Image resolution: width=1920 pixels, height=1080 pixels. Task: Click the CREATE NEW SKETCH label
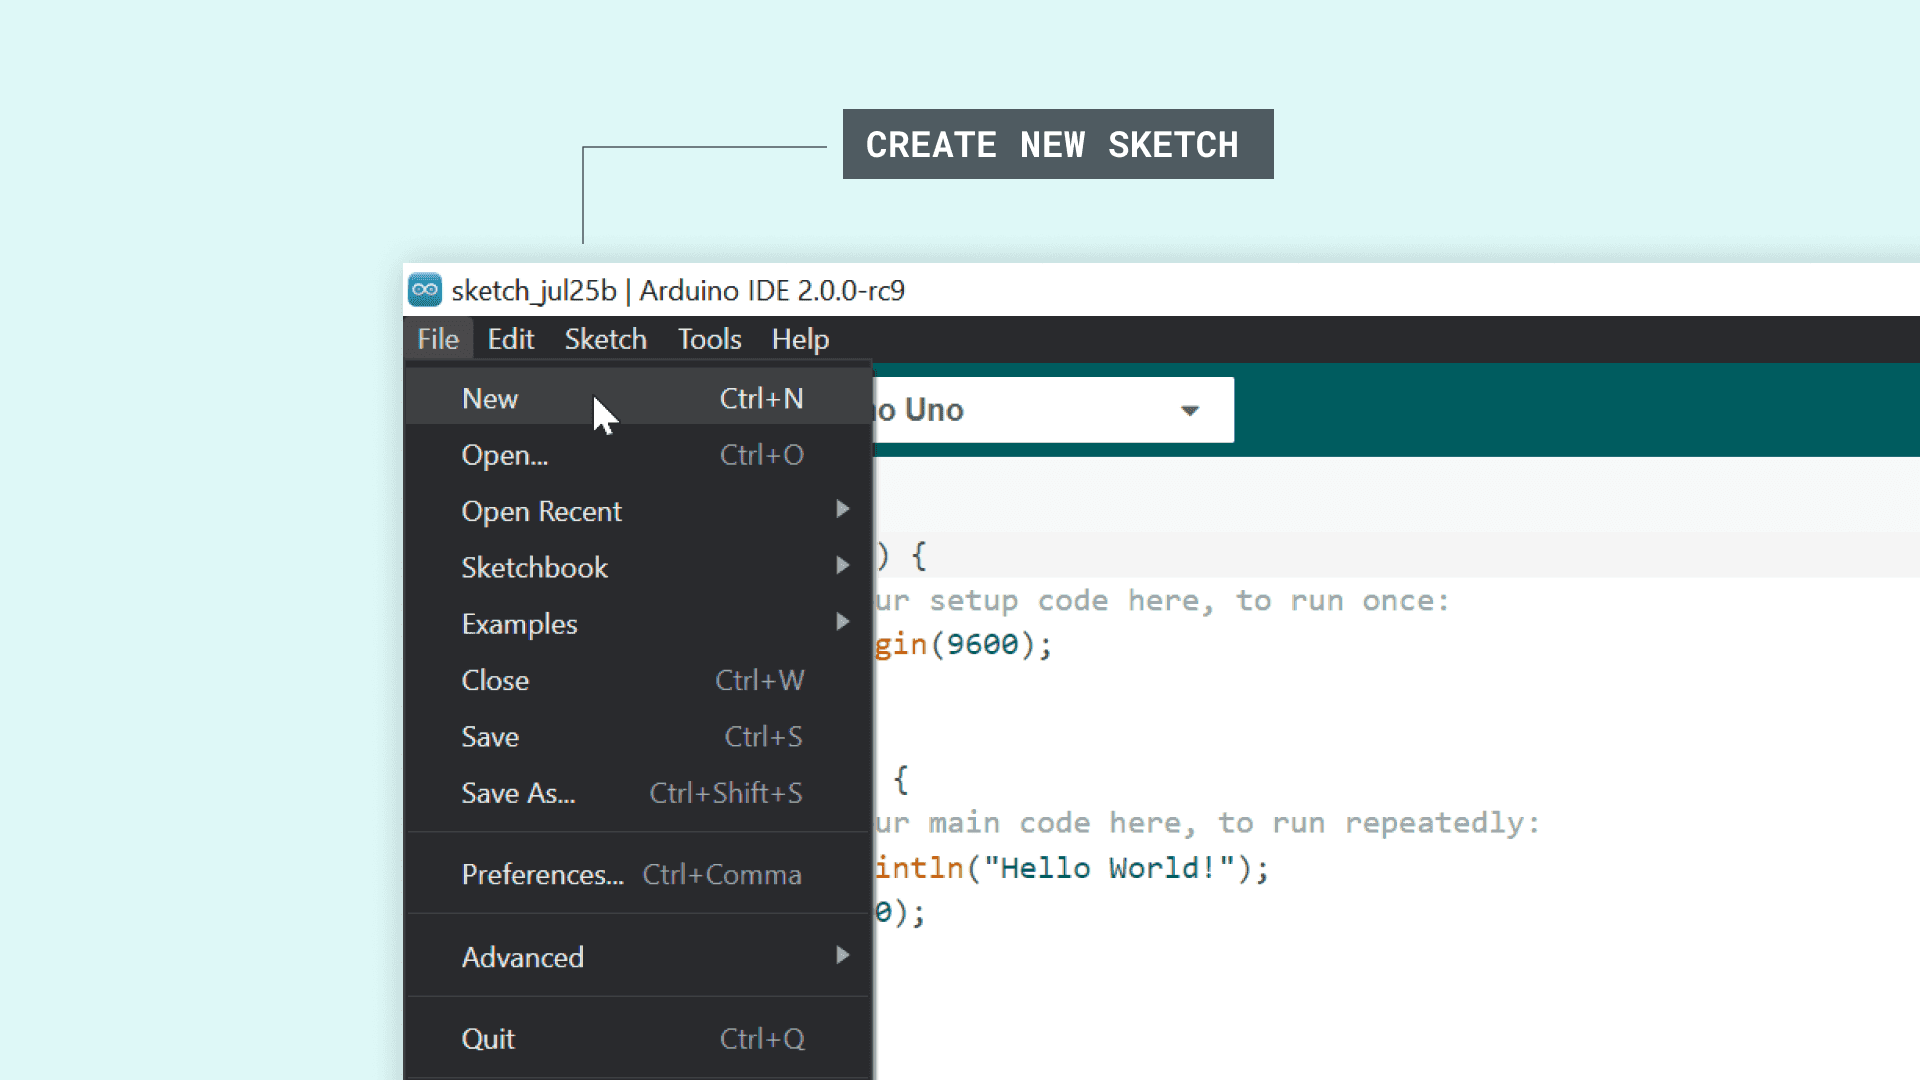tap(1057, 145)
